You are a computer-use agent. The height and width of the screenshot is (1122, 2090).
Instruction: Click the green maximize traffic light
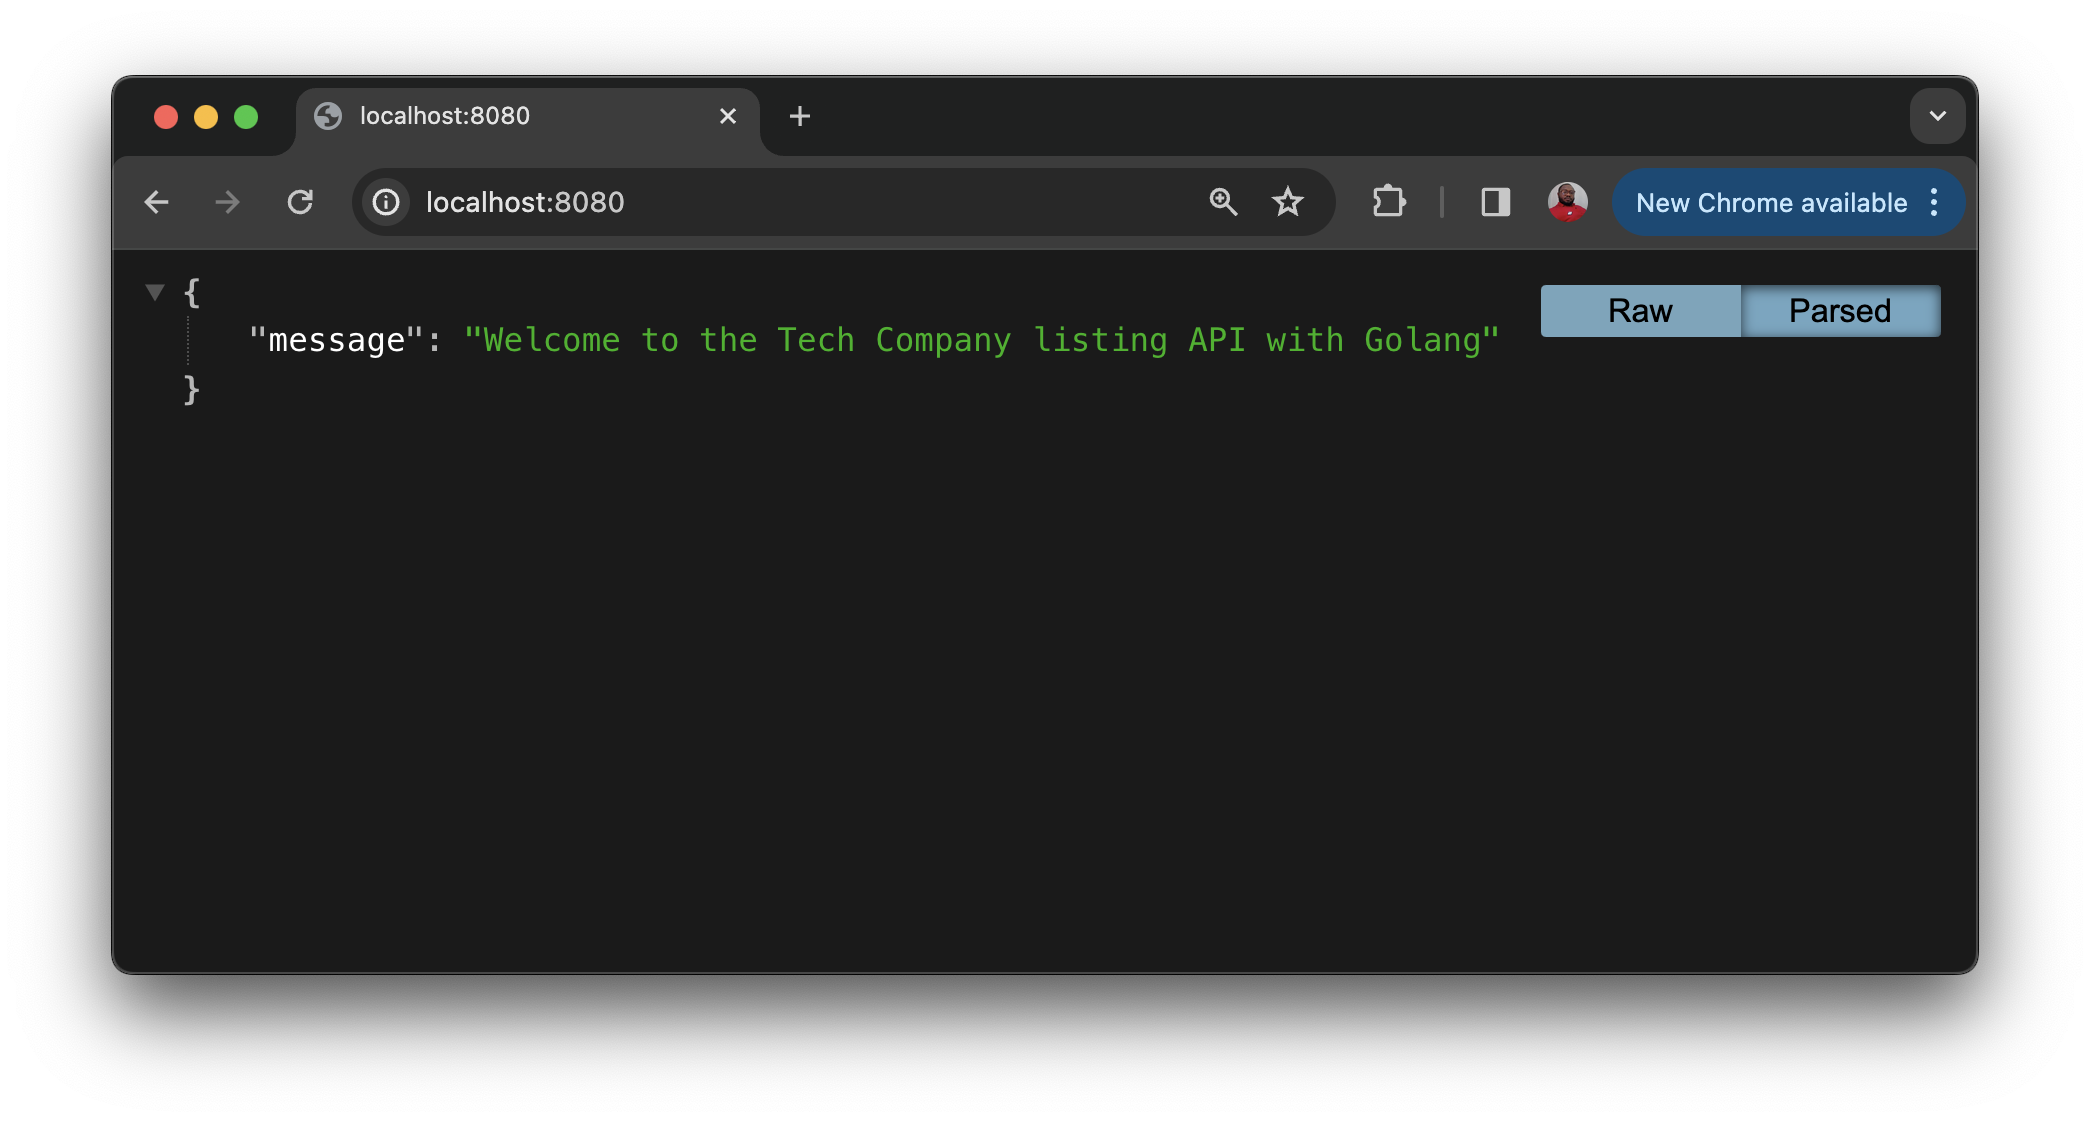click(247, 116)
